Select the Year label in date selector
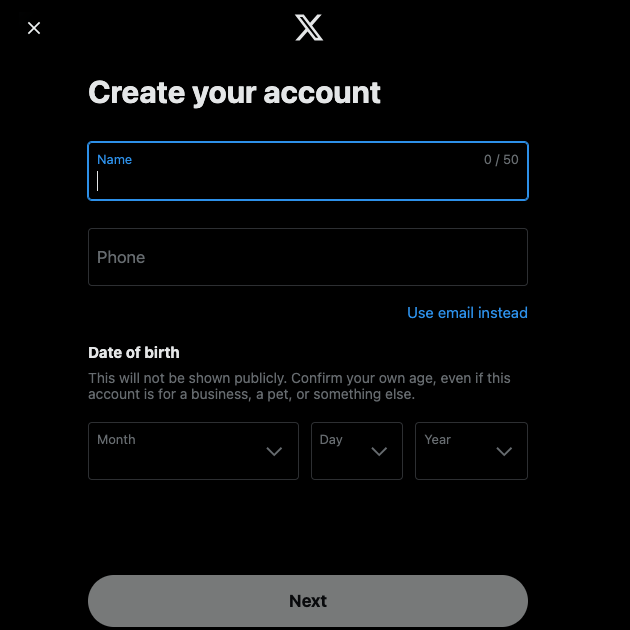 (x=438, y=440)
